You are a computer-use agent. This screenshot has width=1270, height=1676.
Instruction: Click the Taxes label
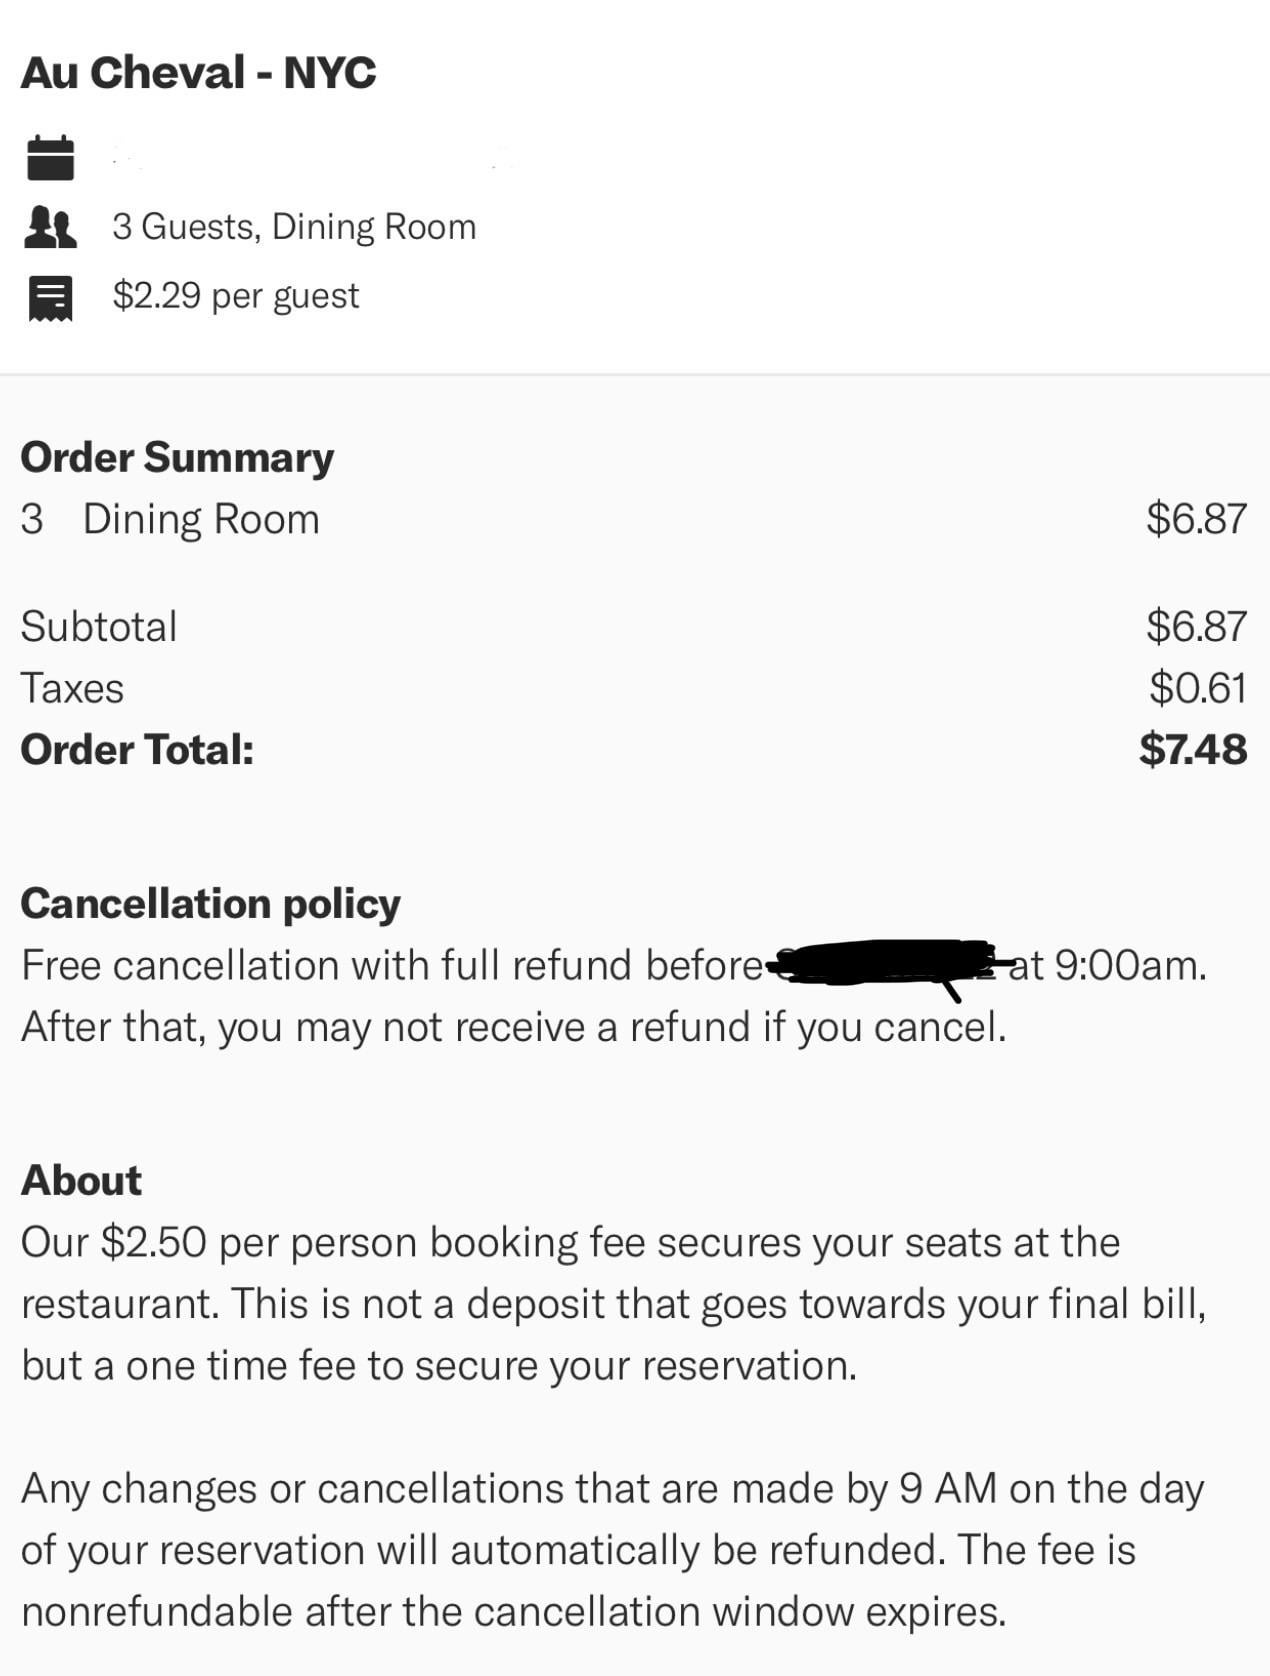[x=72, y=688]
